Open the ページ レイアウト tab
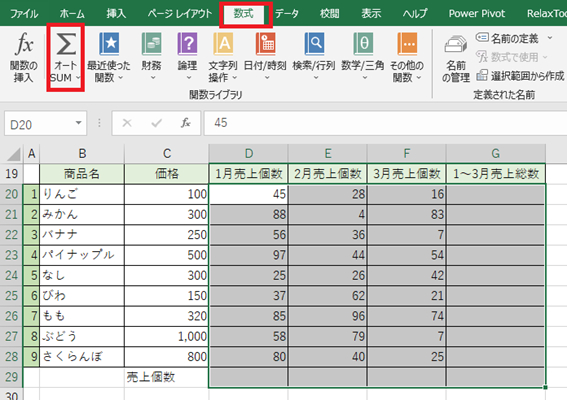The height and width of the screenshot is (400, 567). tap(180, 14)
